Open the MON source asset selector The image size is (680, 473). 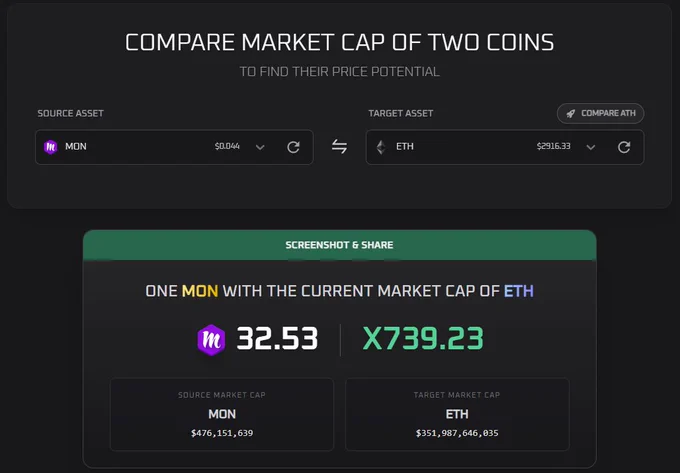pos(174,147)
